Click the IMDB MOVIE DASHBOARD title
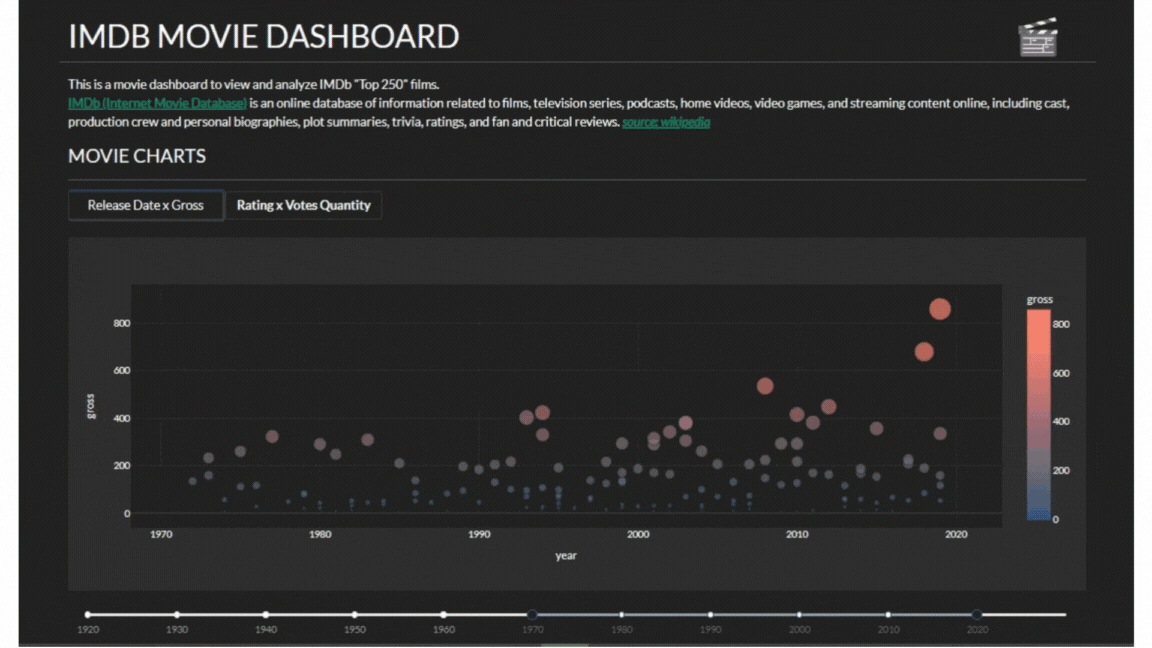This screenshot has height=648, width=1152. 263,36
